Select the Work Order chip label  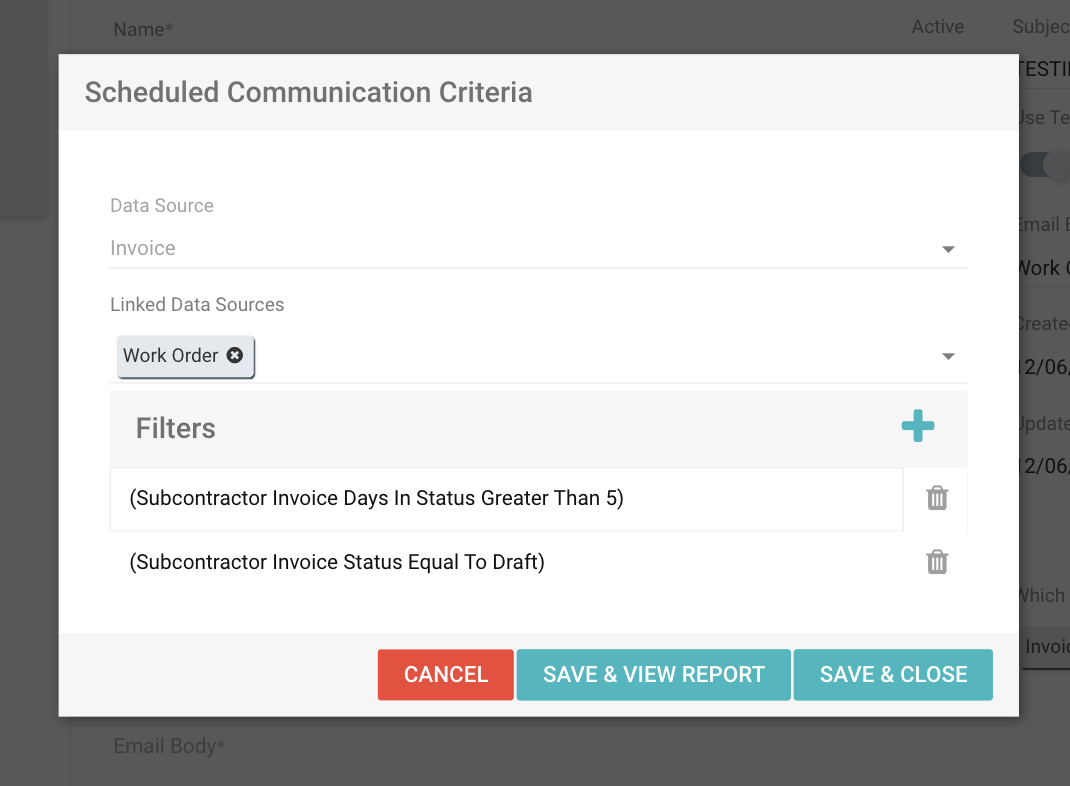[x=171, y=355]
